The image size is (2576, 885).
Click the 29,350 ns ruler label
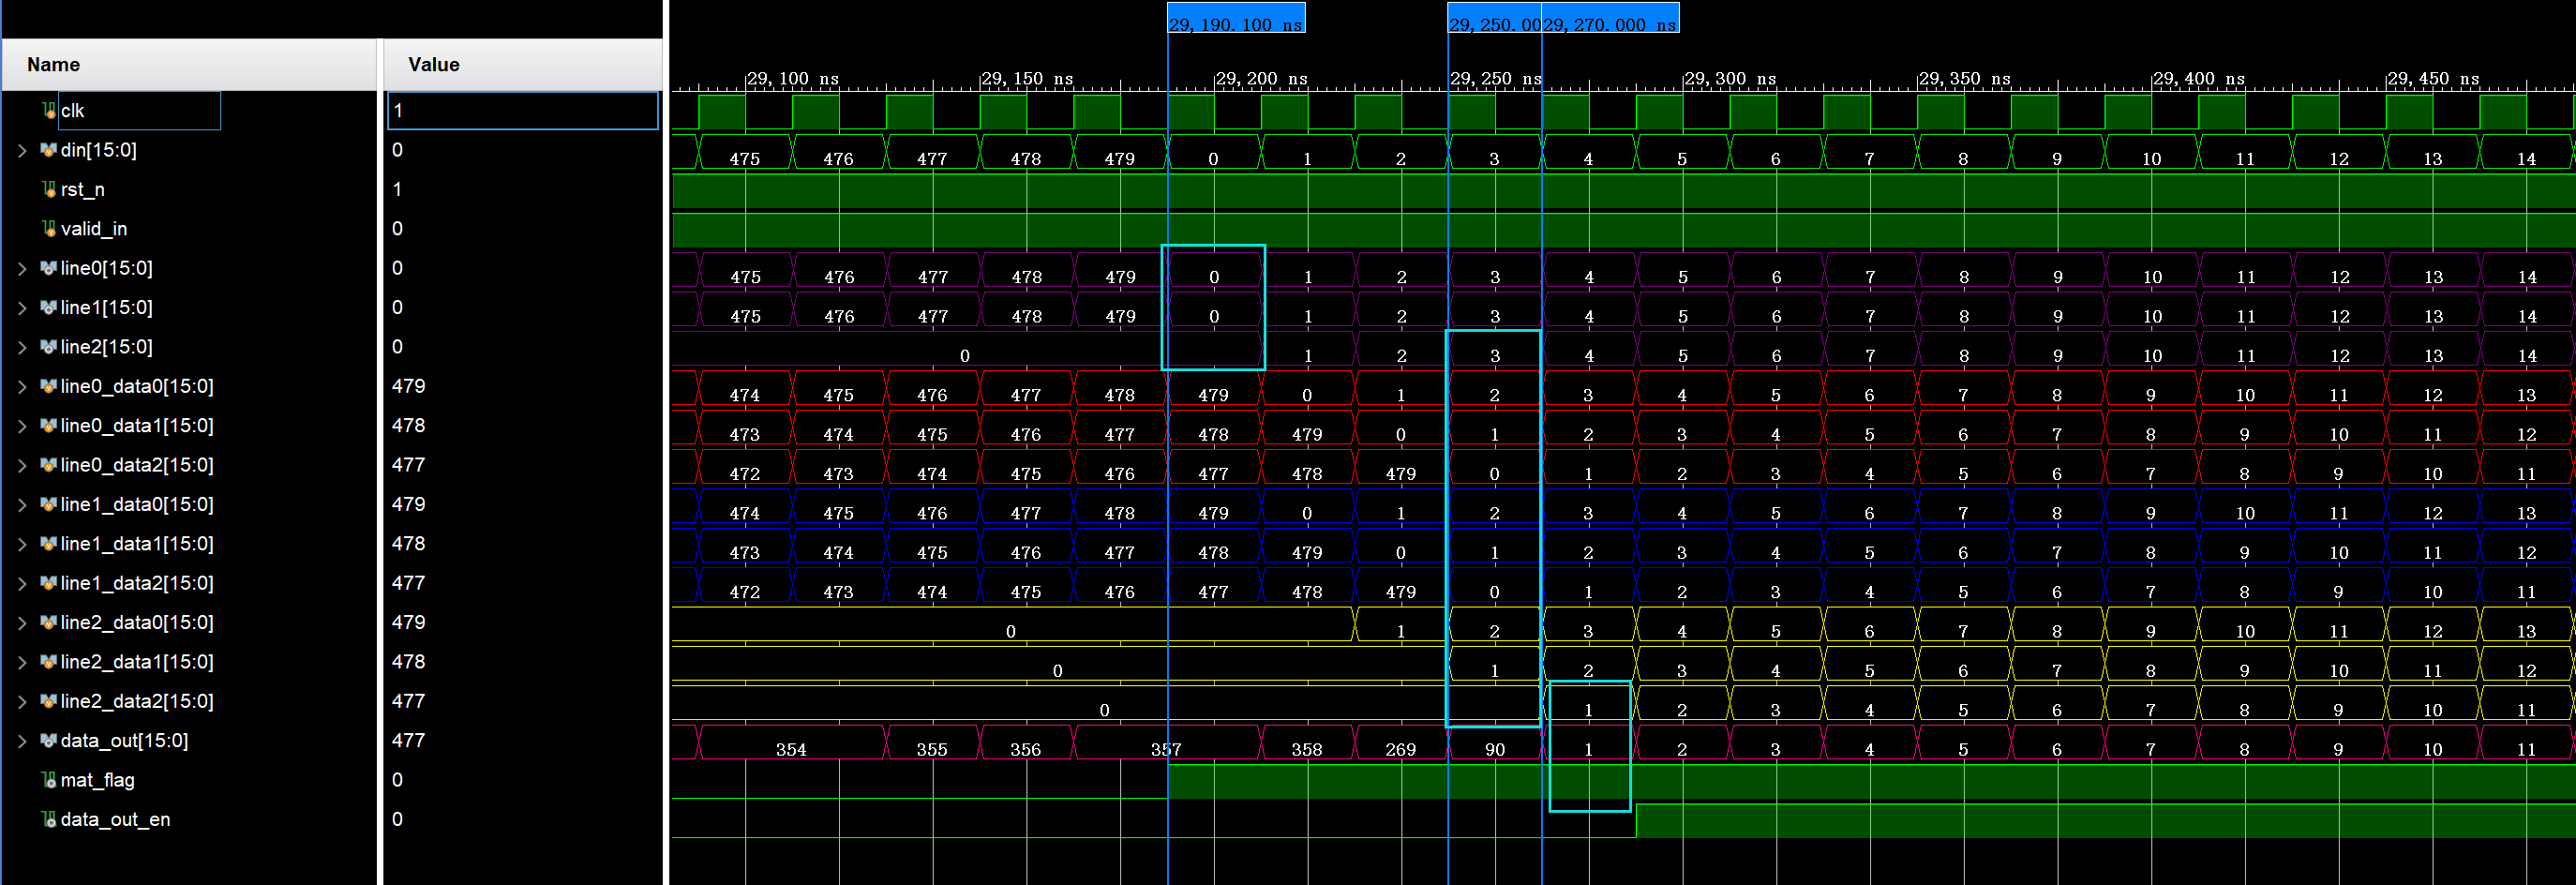(1965, 78)
